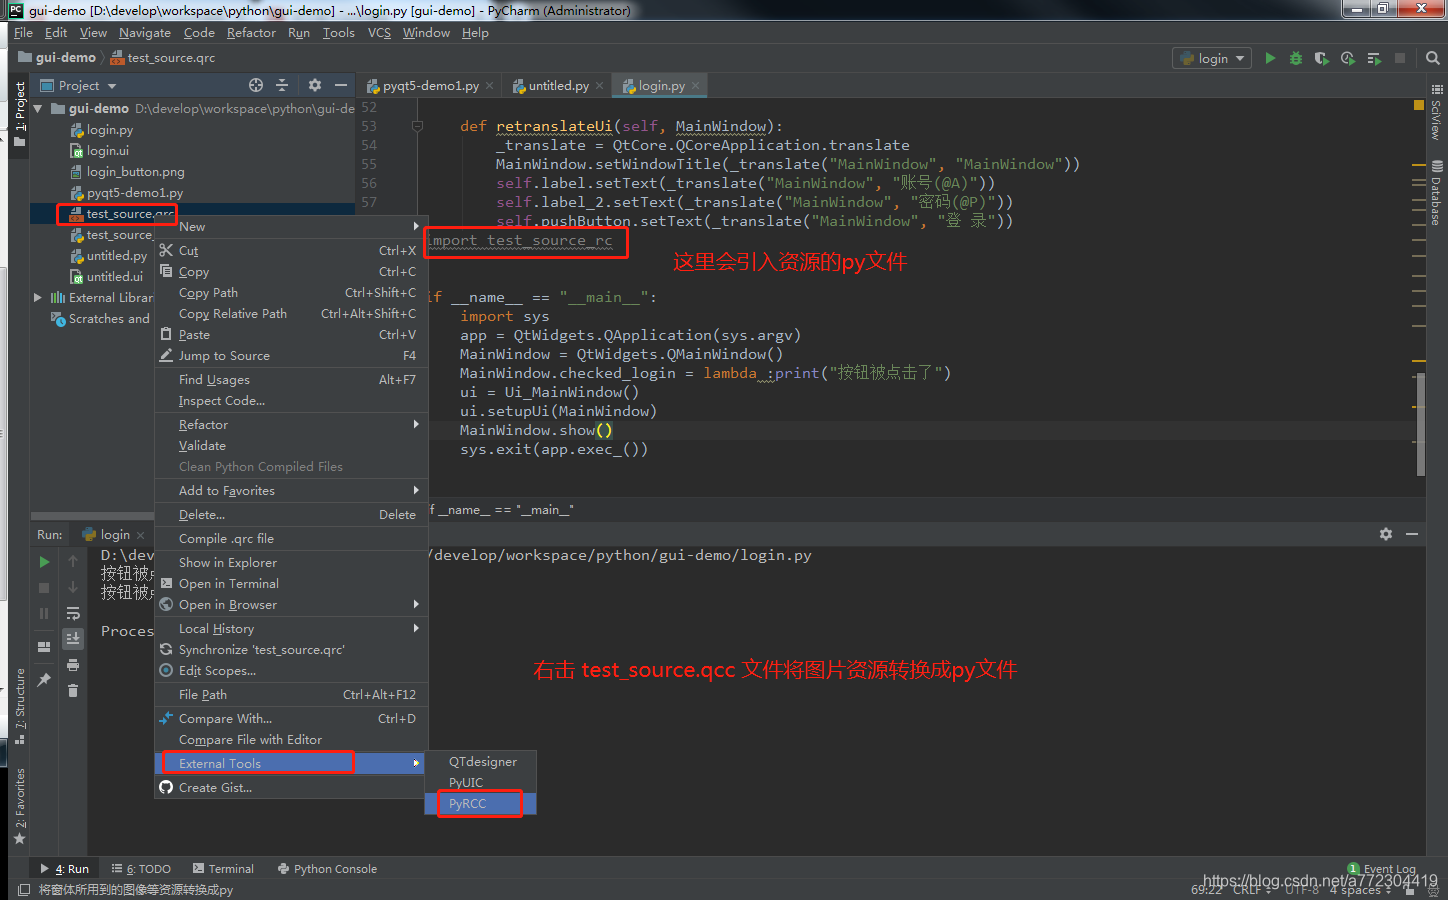Select pyqt5-demo1.py in project tree
The width and height of the screenshot is (1448, 900).
click(127, 193)
